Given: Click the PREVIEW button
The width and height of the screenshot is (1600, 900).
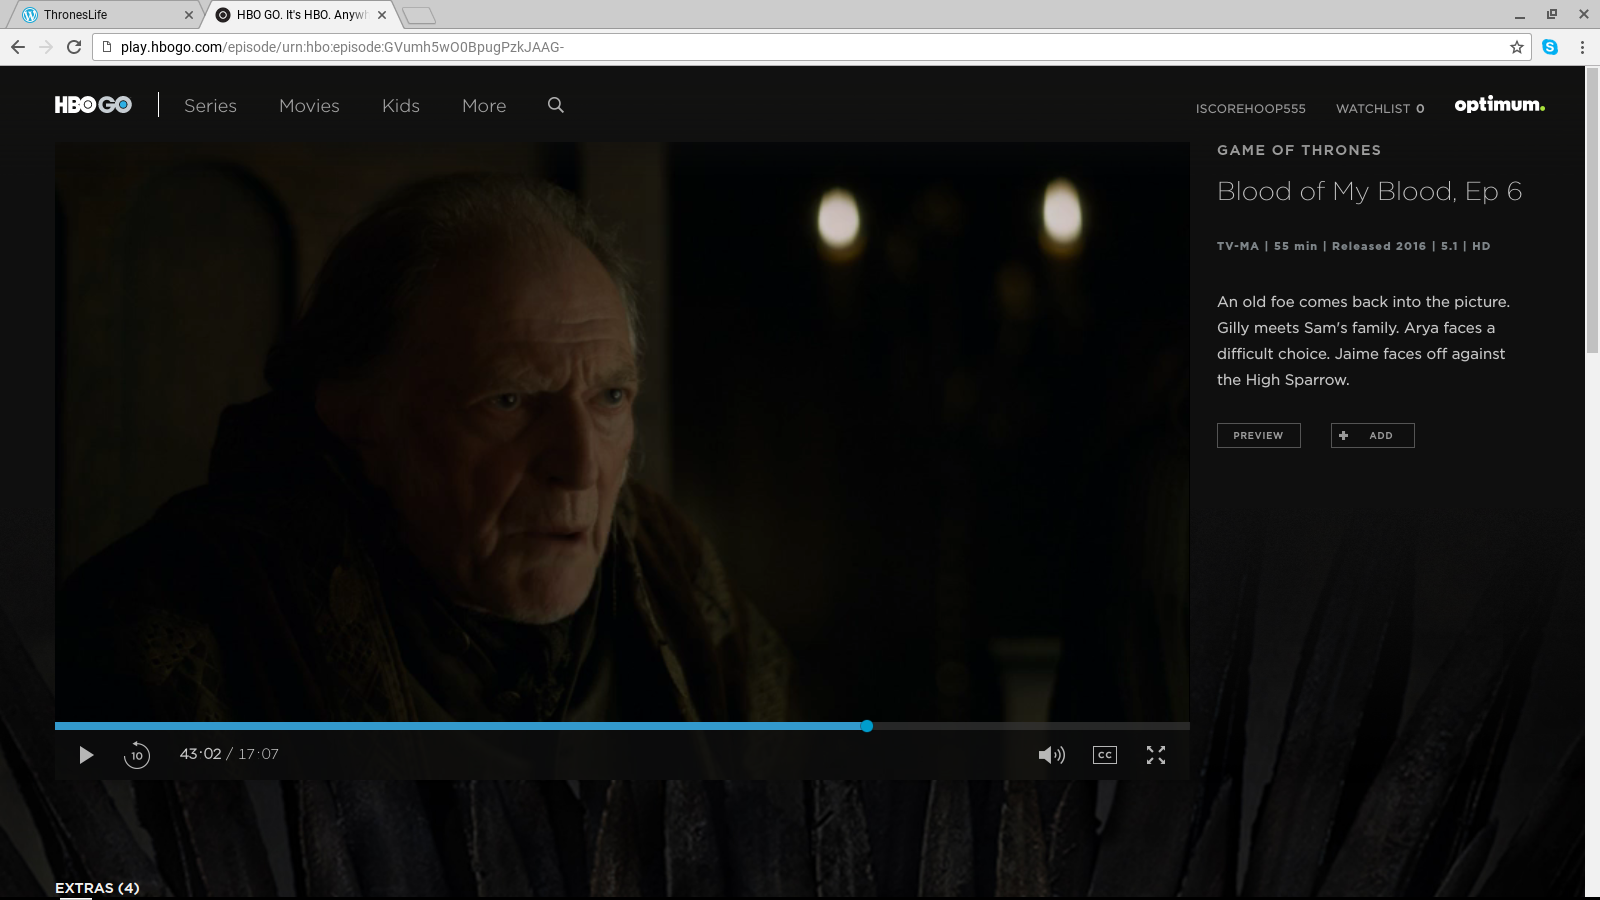Looking at the screenshot, I should (x=1258, y=435).
